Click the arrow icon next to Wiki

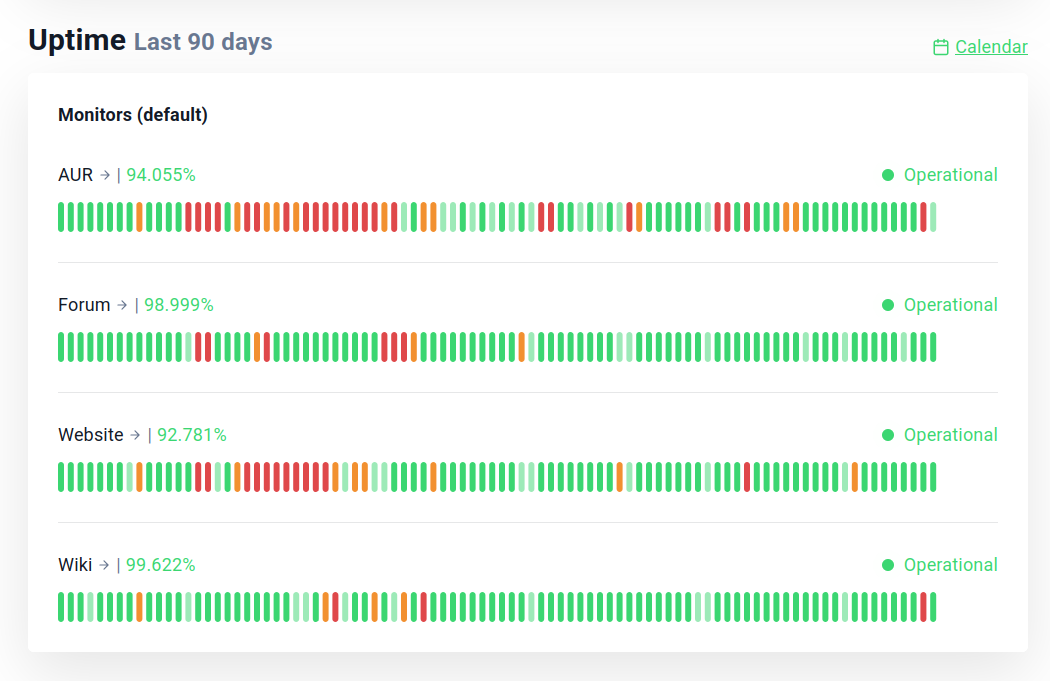(104, 565)
